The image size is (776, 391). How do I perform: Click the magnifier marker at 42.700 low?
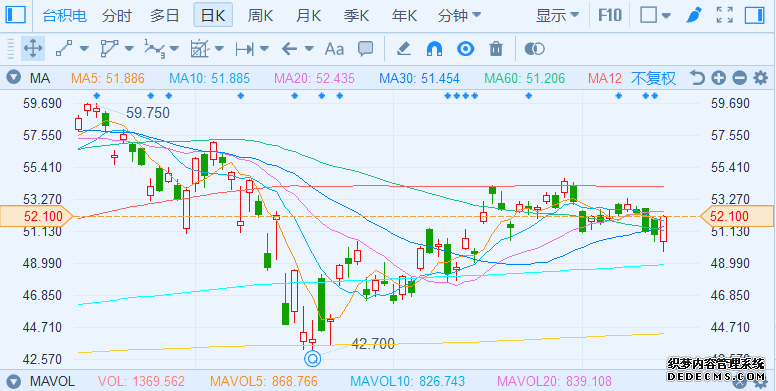click(x=313, y=358)
